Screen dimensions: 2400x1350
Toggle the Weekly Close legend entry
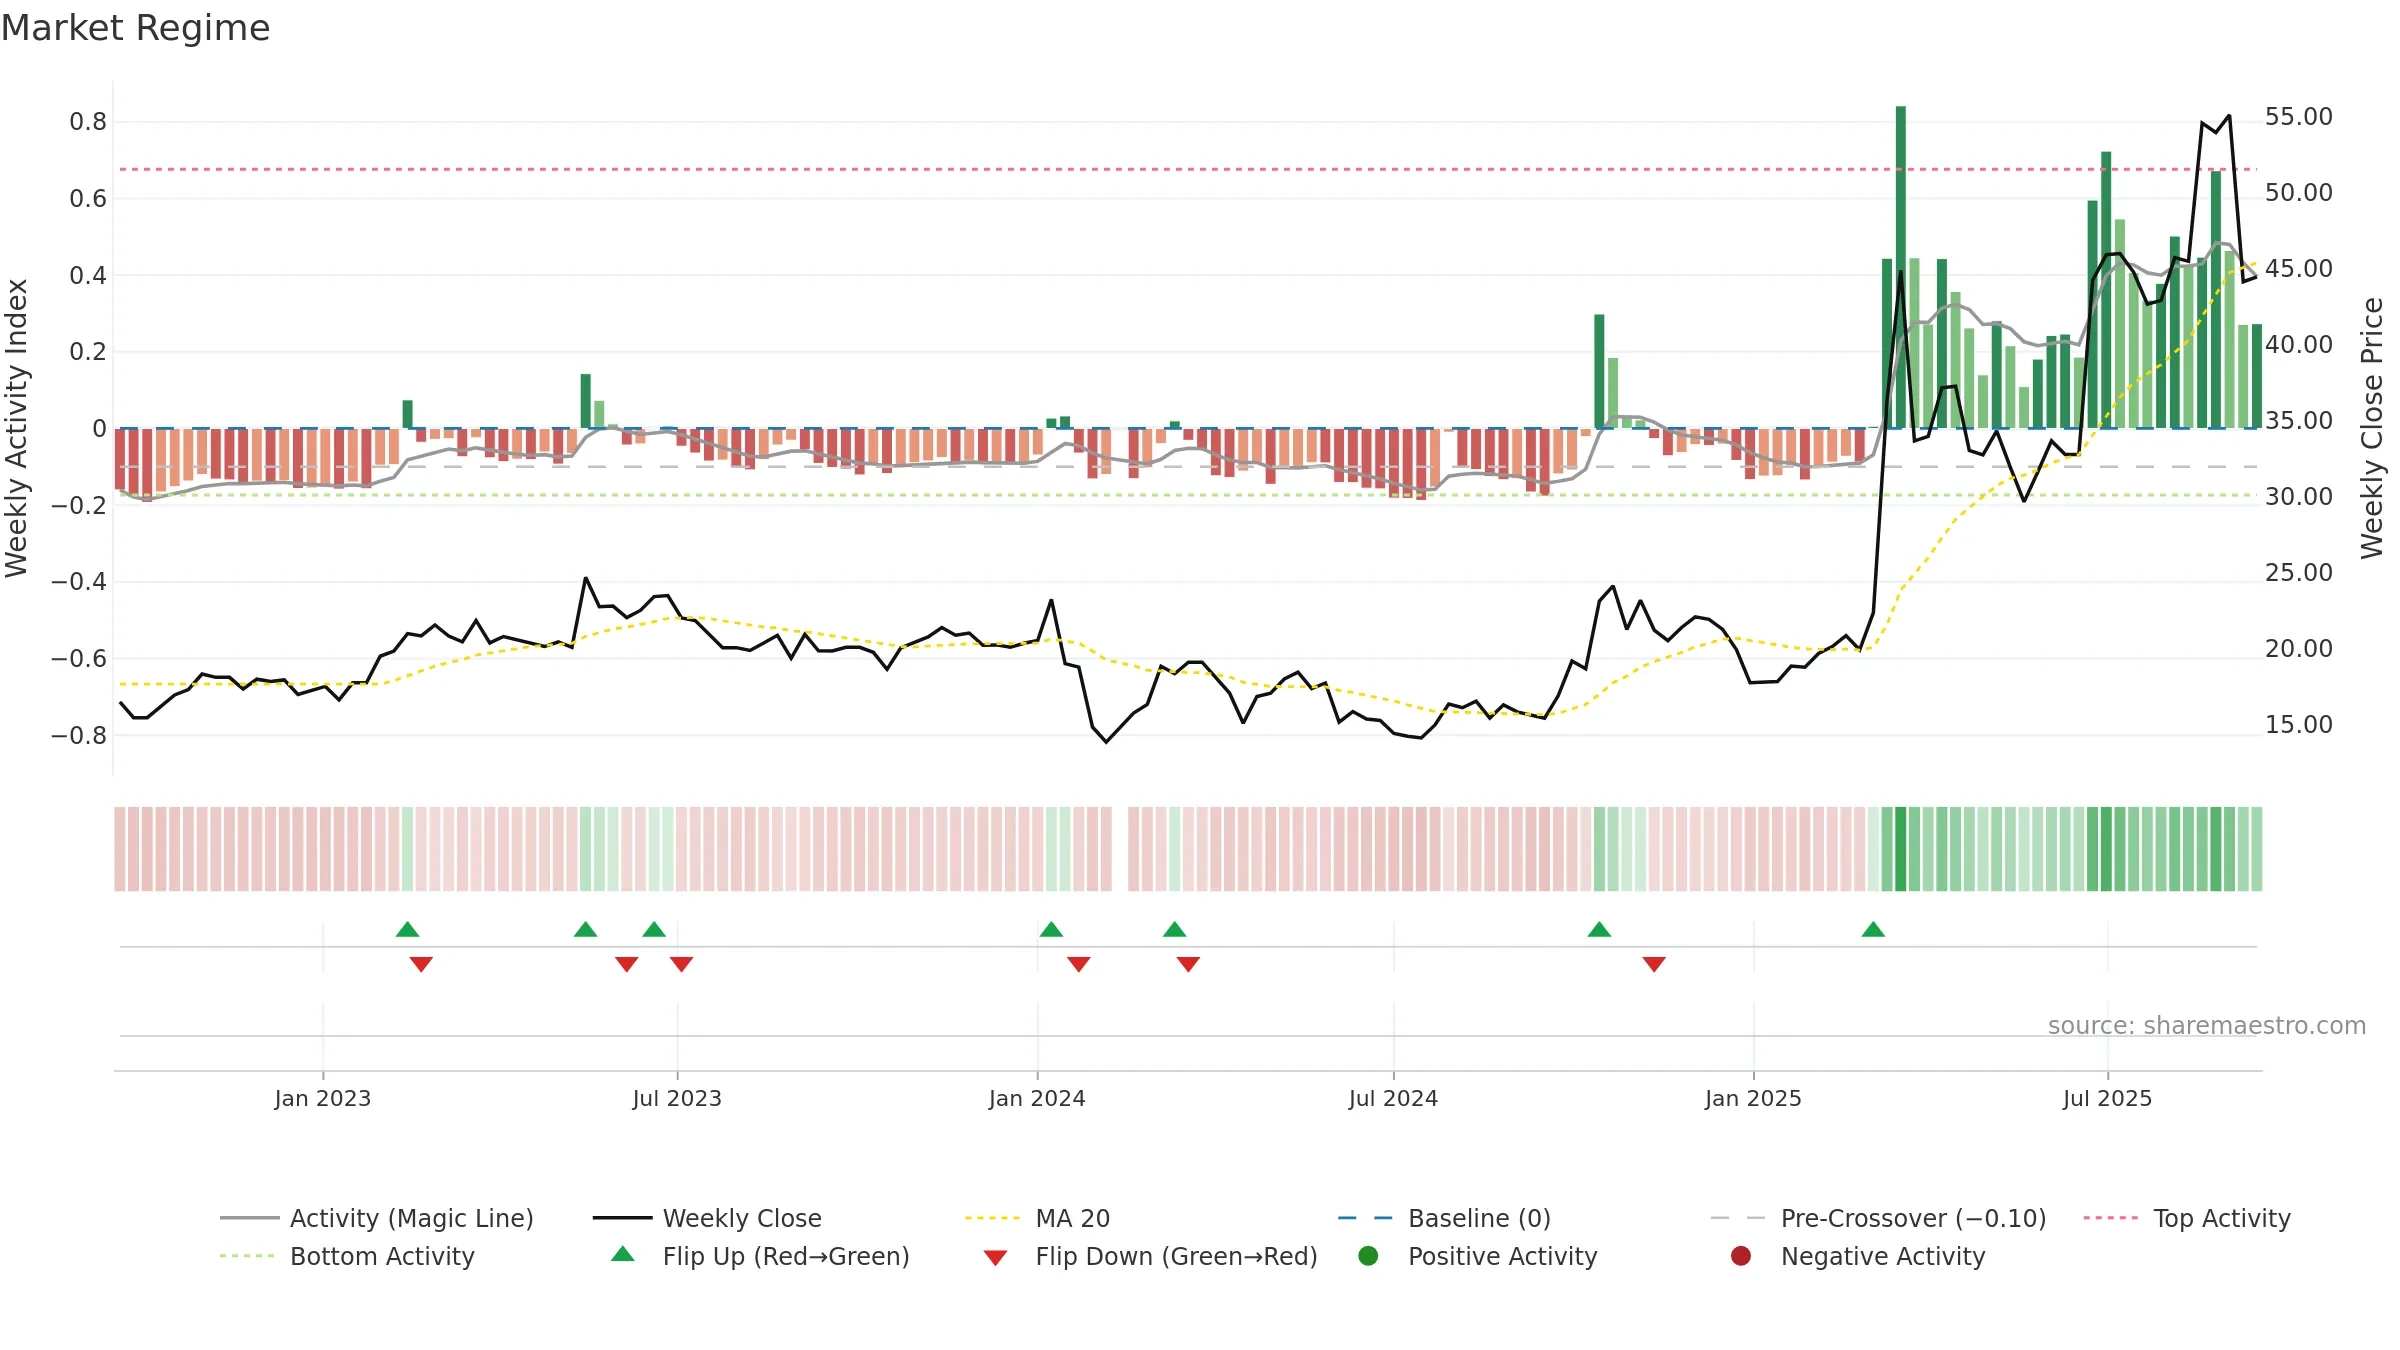pos(707,1218)
